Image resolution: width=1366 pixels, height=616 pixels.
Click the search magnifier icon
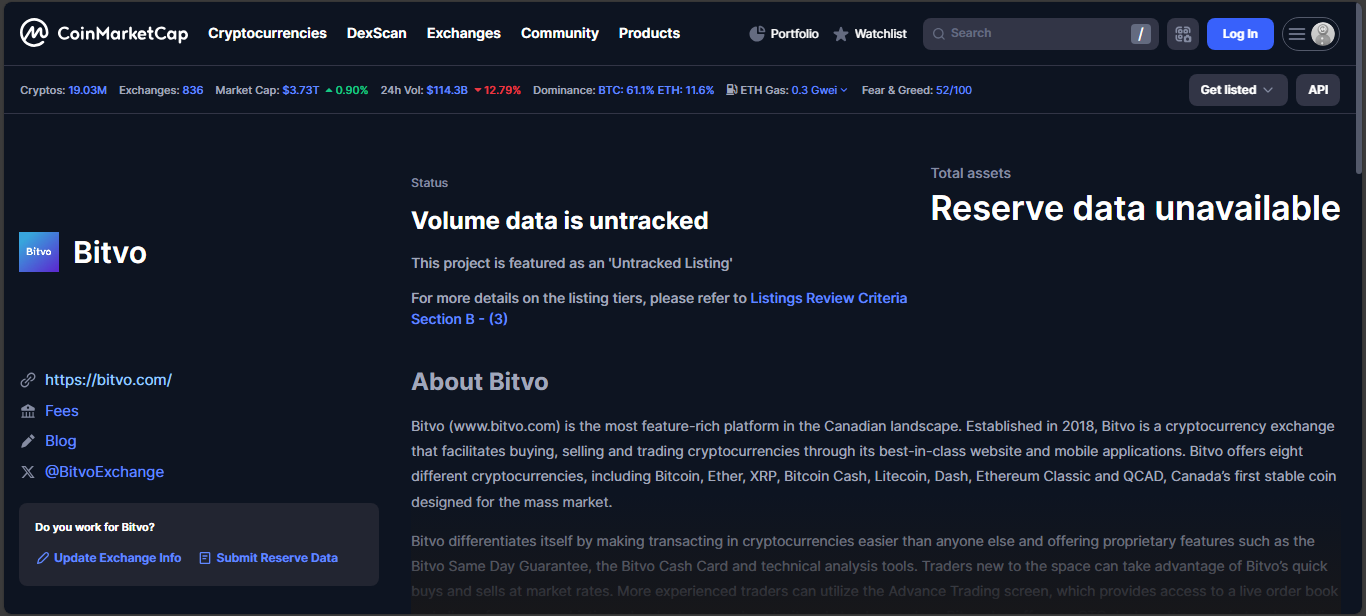tap(939, 34)
